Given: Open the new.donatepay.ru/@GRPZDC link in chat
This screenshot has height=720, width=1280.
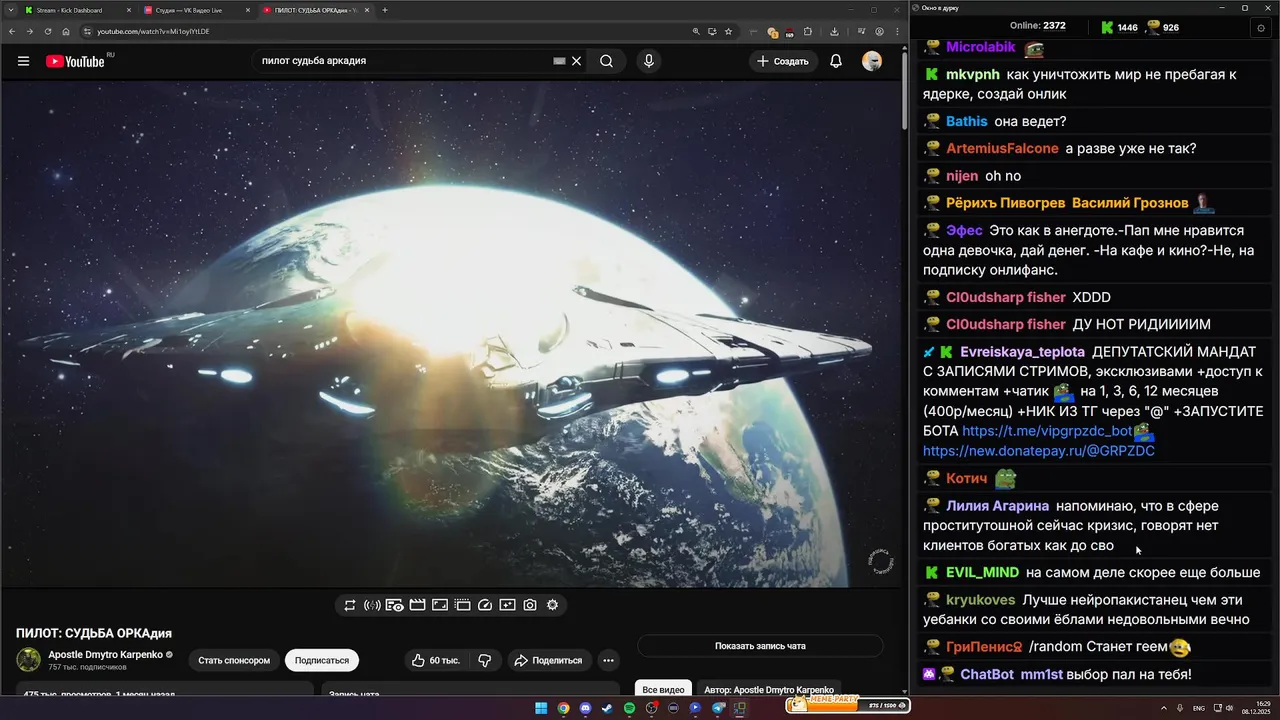Looking at the screenshot, I should (1039, 451).
